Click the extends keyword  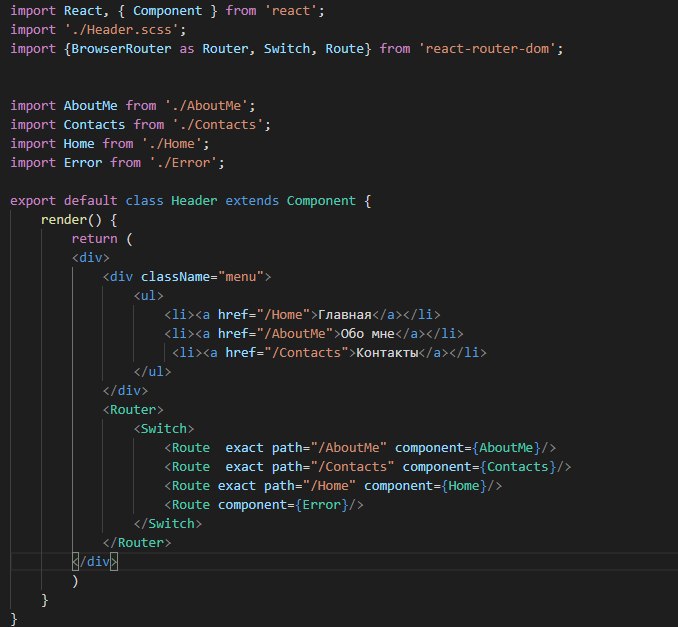(x=252, y=201)
